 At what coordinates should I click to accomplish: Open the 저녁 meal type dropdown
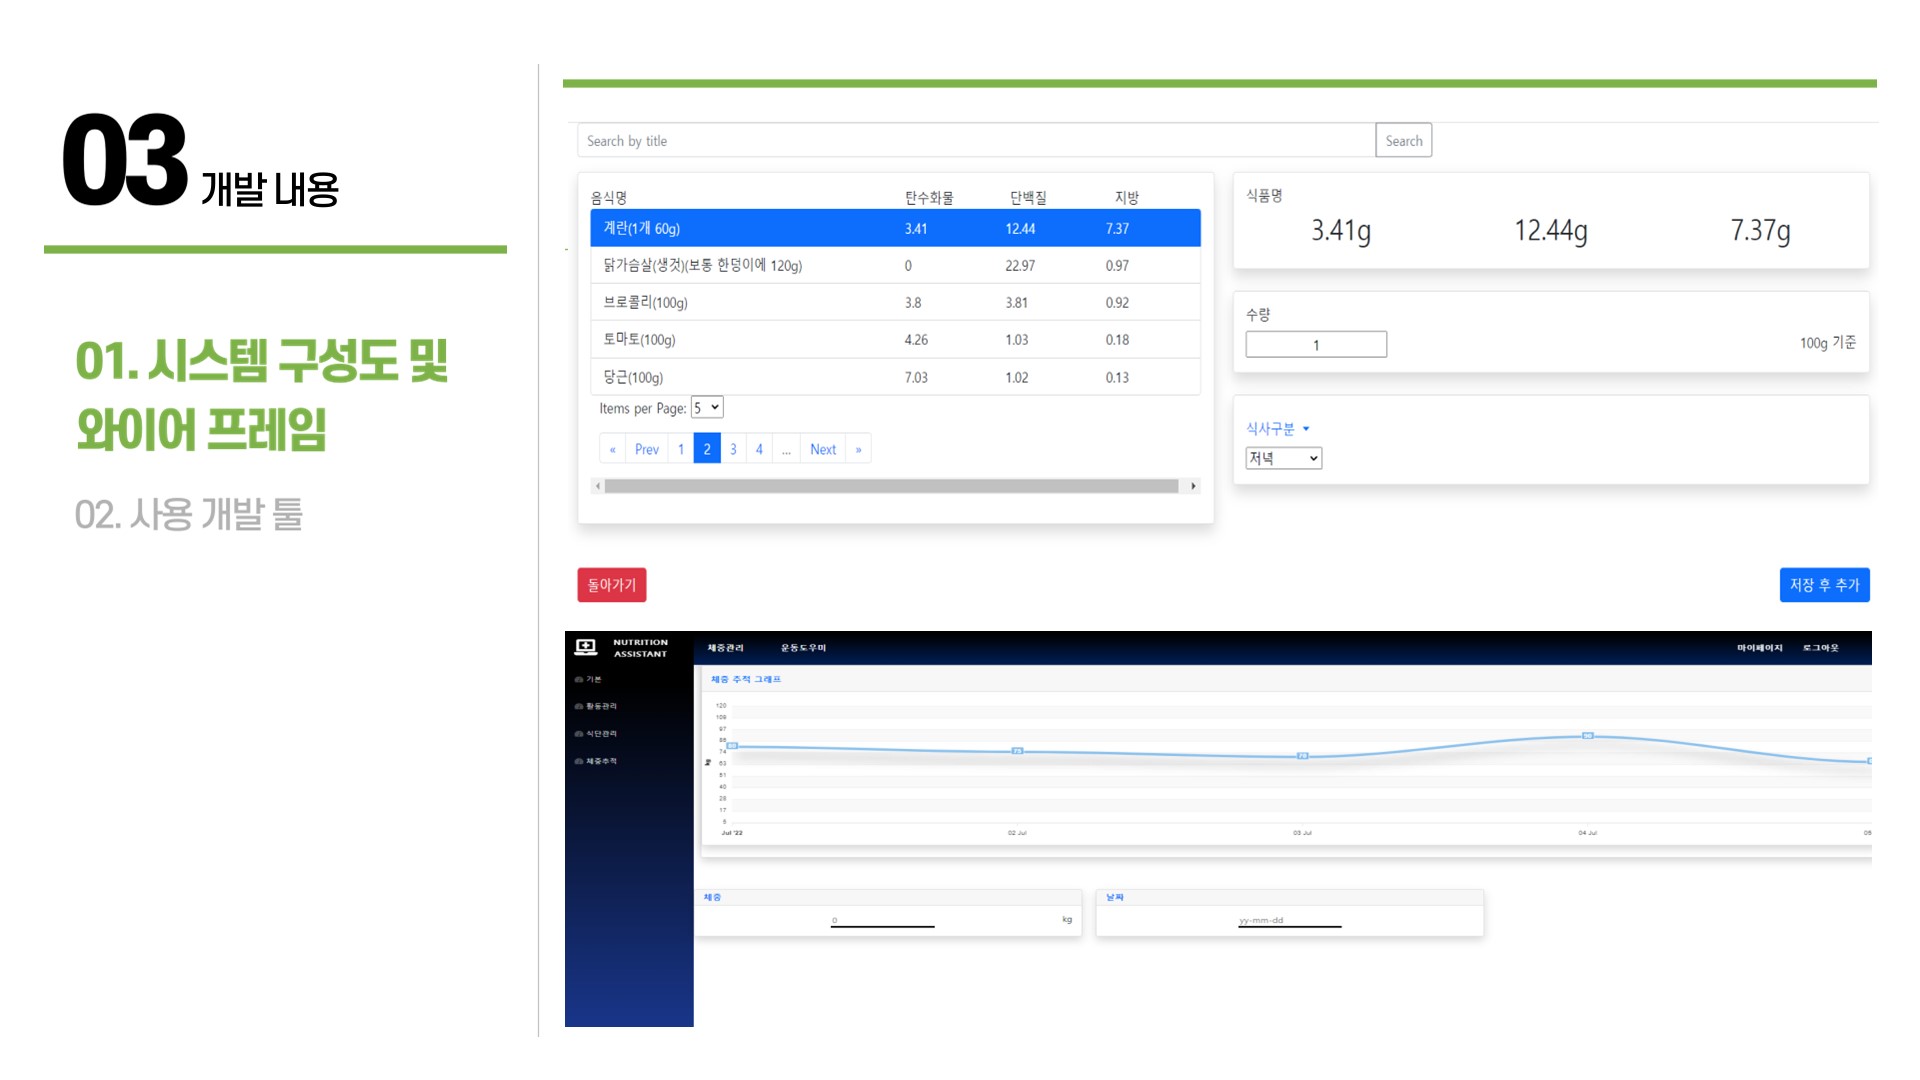1284,458
